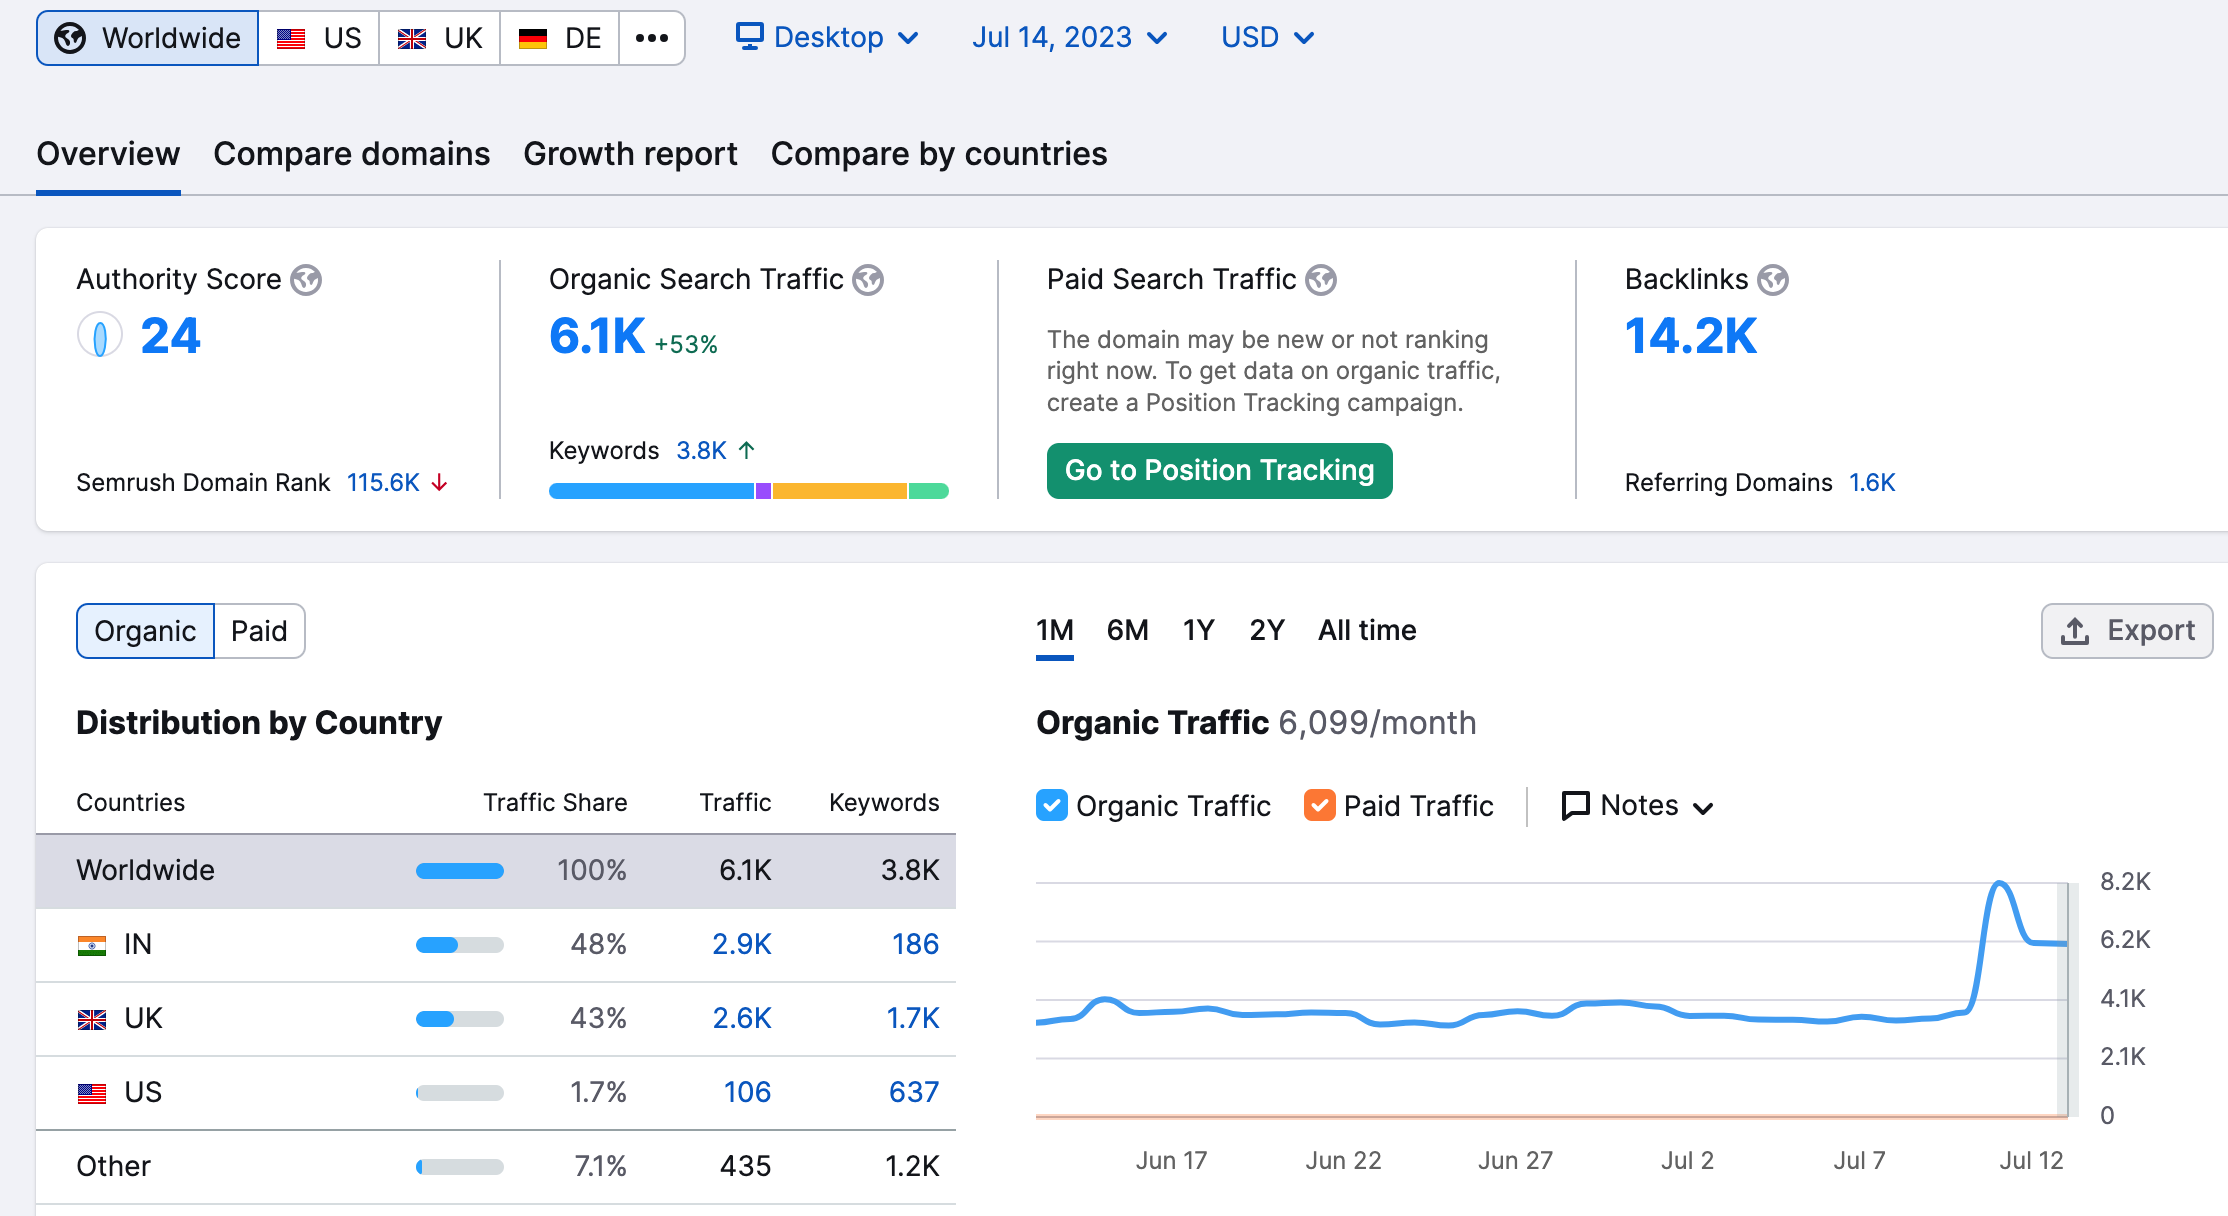Screen dimensions: 2228x1216
Task: Click the globe icon beside Authority Score
Action: tap(306, 280)
